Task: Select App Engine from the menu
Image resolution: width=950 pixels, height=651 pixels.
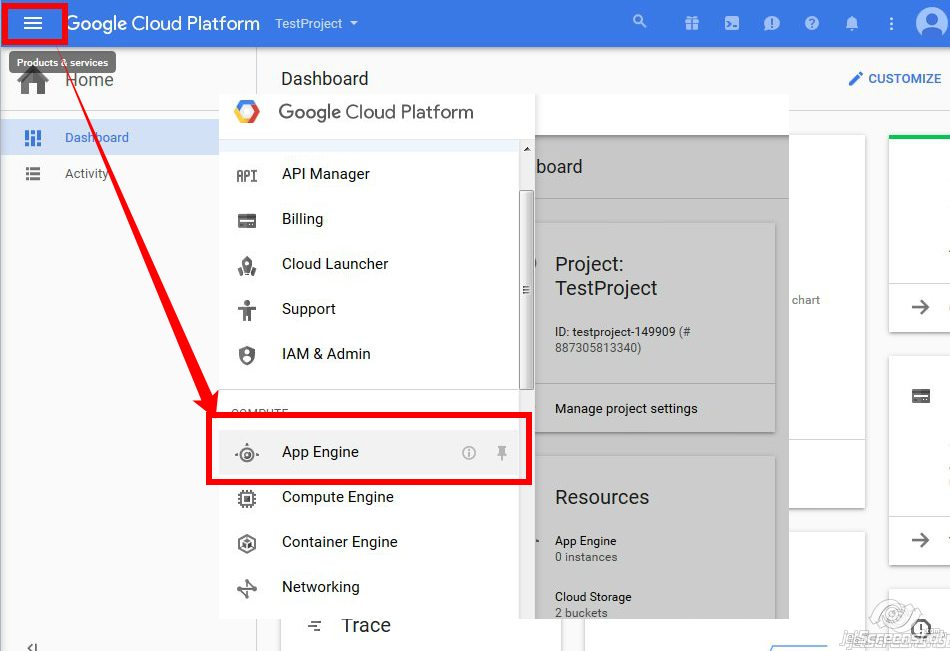Action: click(320, 452)
